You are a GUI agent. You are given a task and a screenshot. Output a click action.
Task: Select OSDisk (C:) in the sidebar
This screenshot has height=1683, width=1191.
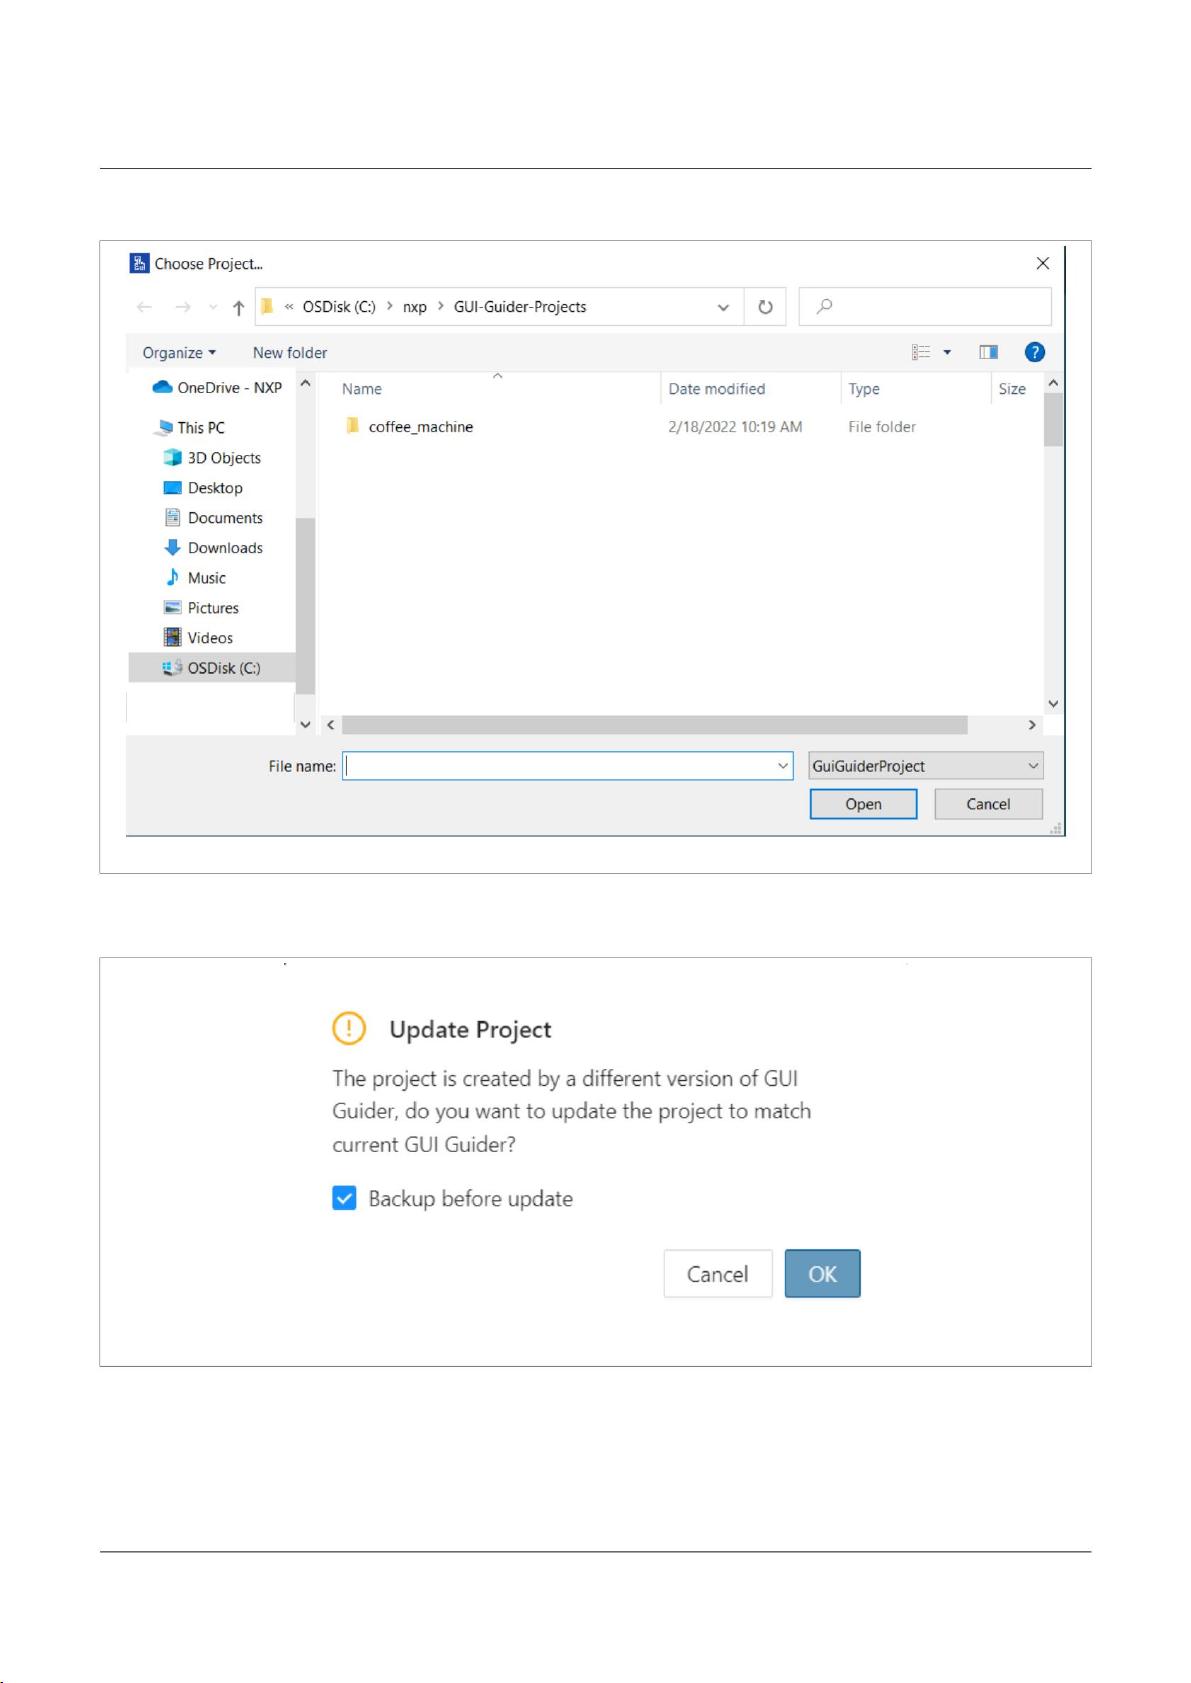[x=211, y=667]
